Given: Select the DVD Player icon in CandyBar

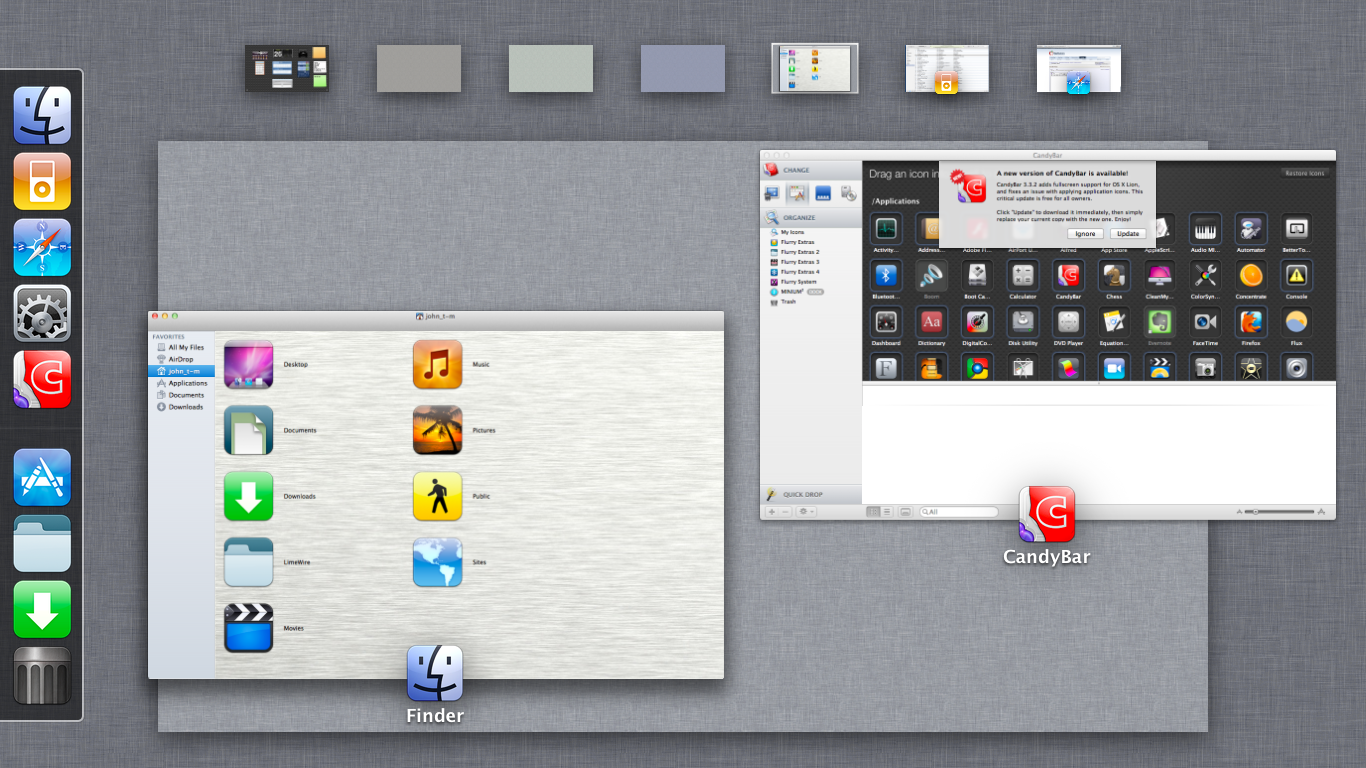Looking at the screenshot, I should tap(1068, 322).
